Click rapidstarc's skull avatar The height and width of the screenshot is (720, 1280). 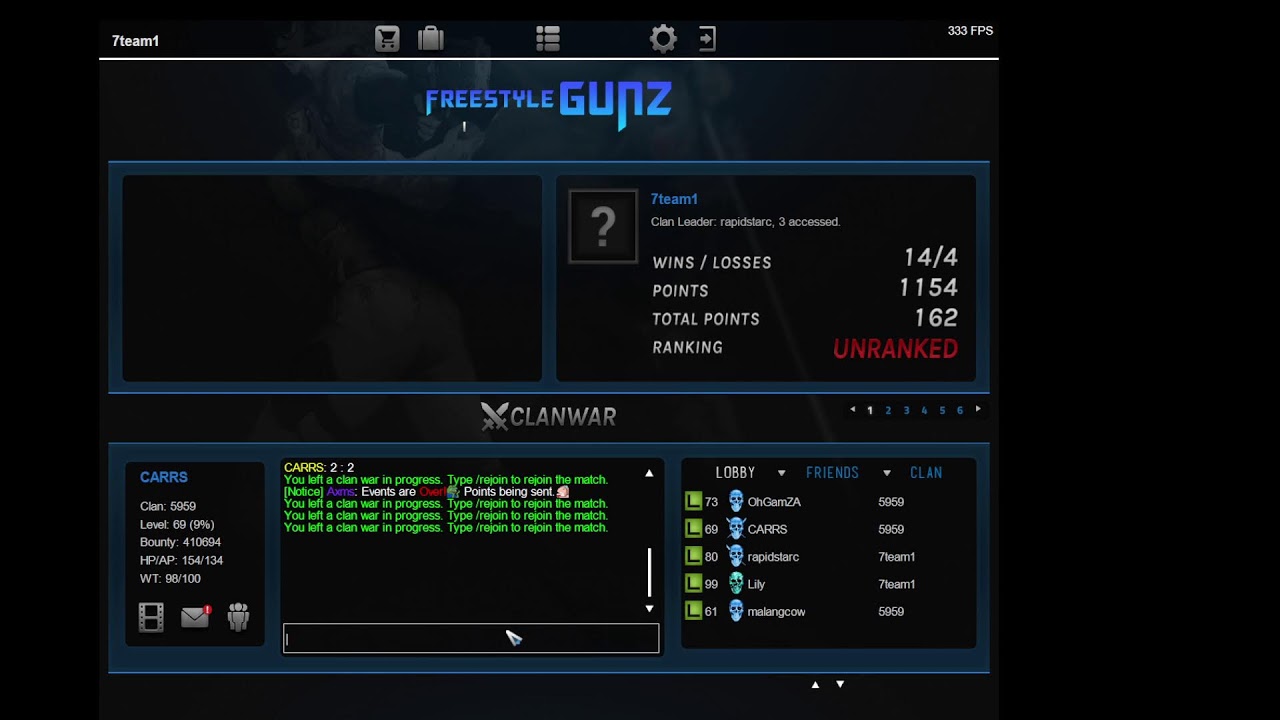[736, 556]
